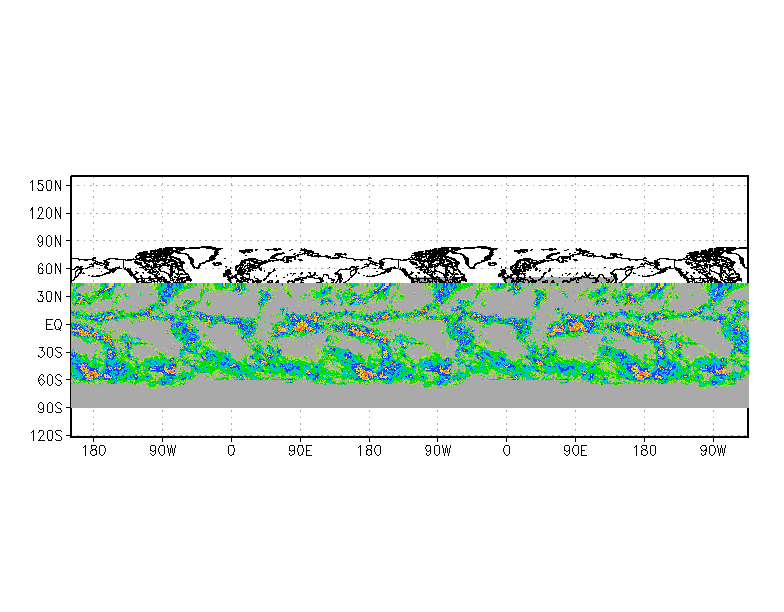Select the rightmost 90W longitude label
The width and height of the screenshot is (784, 612).
pos(712,451)
